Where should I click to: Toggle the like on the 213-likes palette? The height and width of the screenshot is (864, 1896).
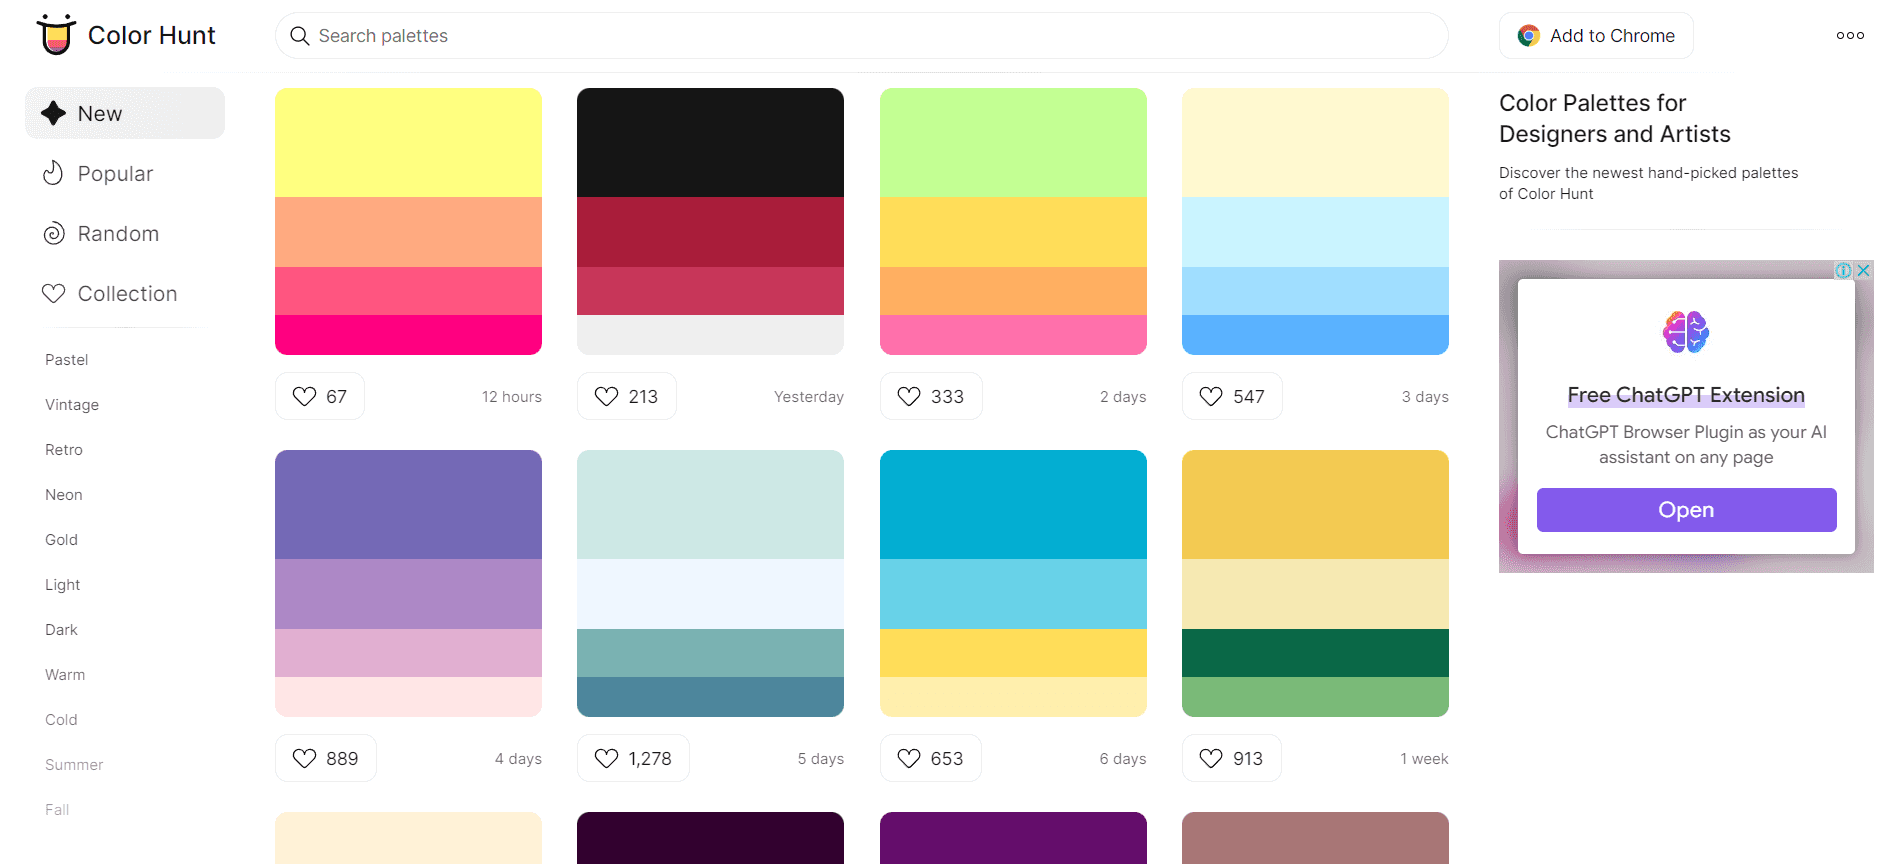(x=627, y=396)
